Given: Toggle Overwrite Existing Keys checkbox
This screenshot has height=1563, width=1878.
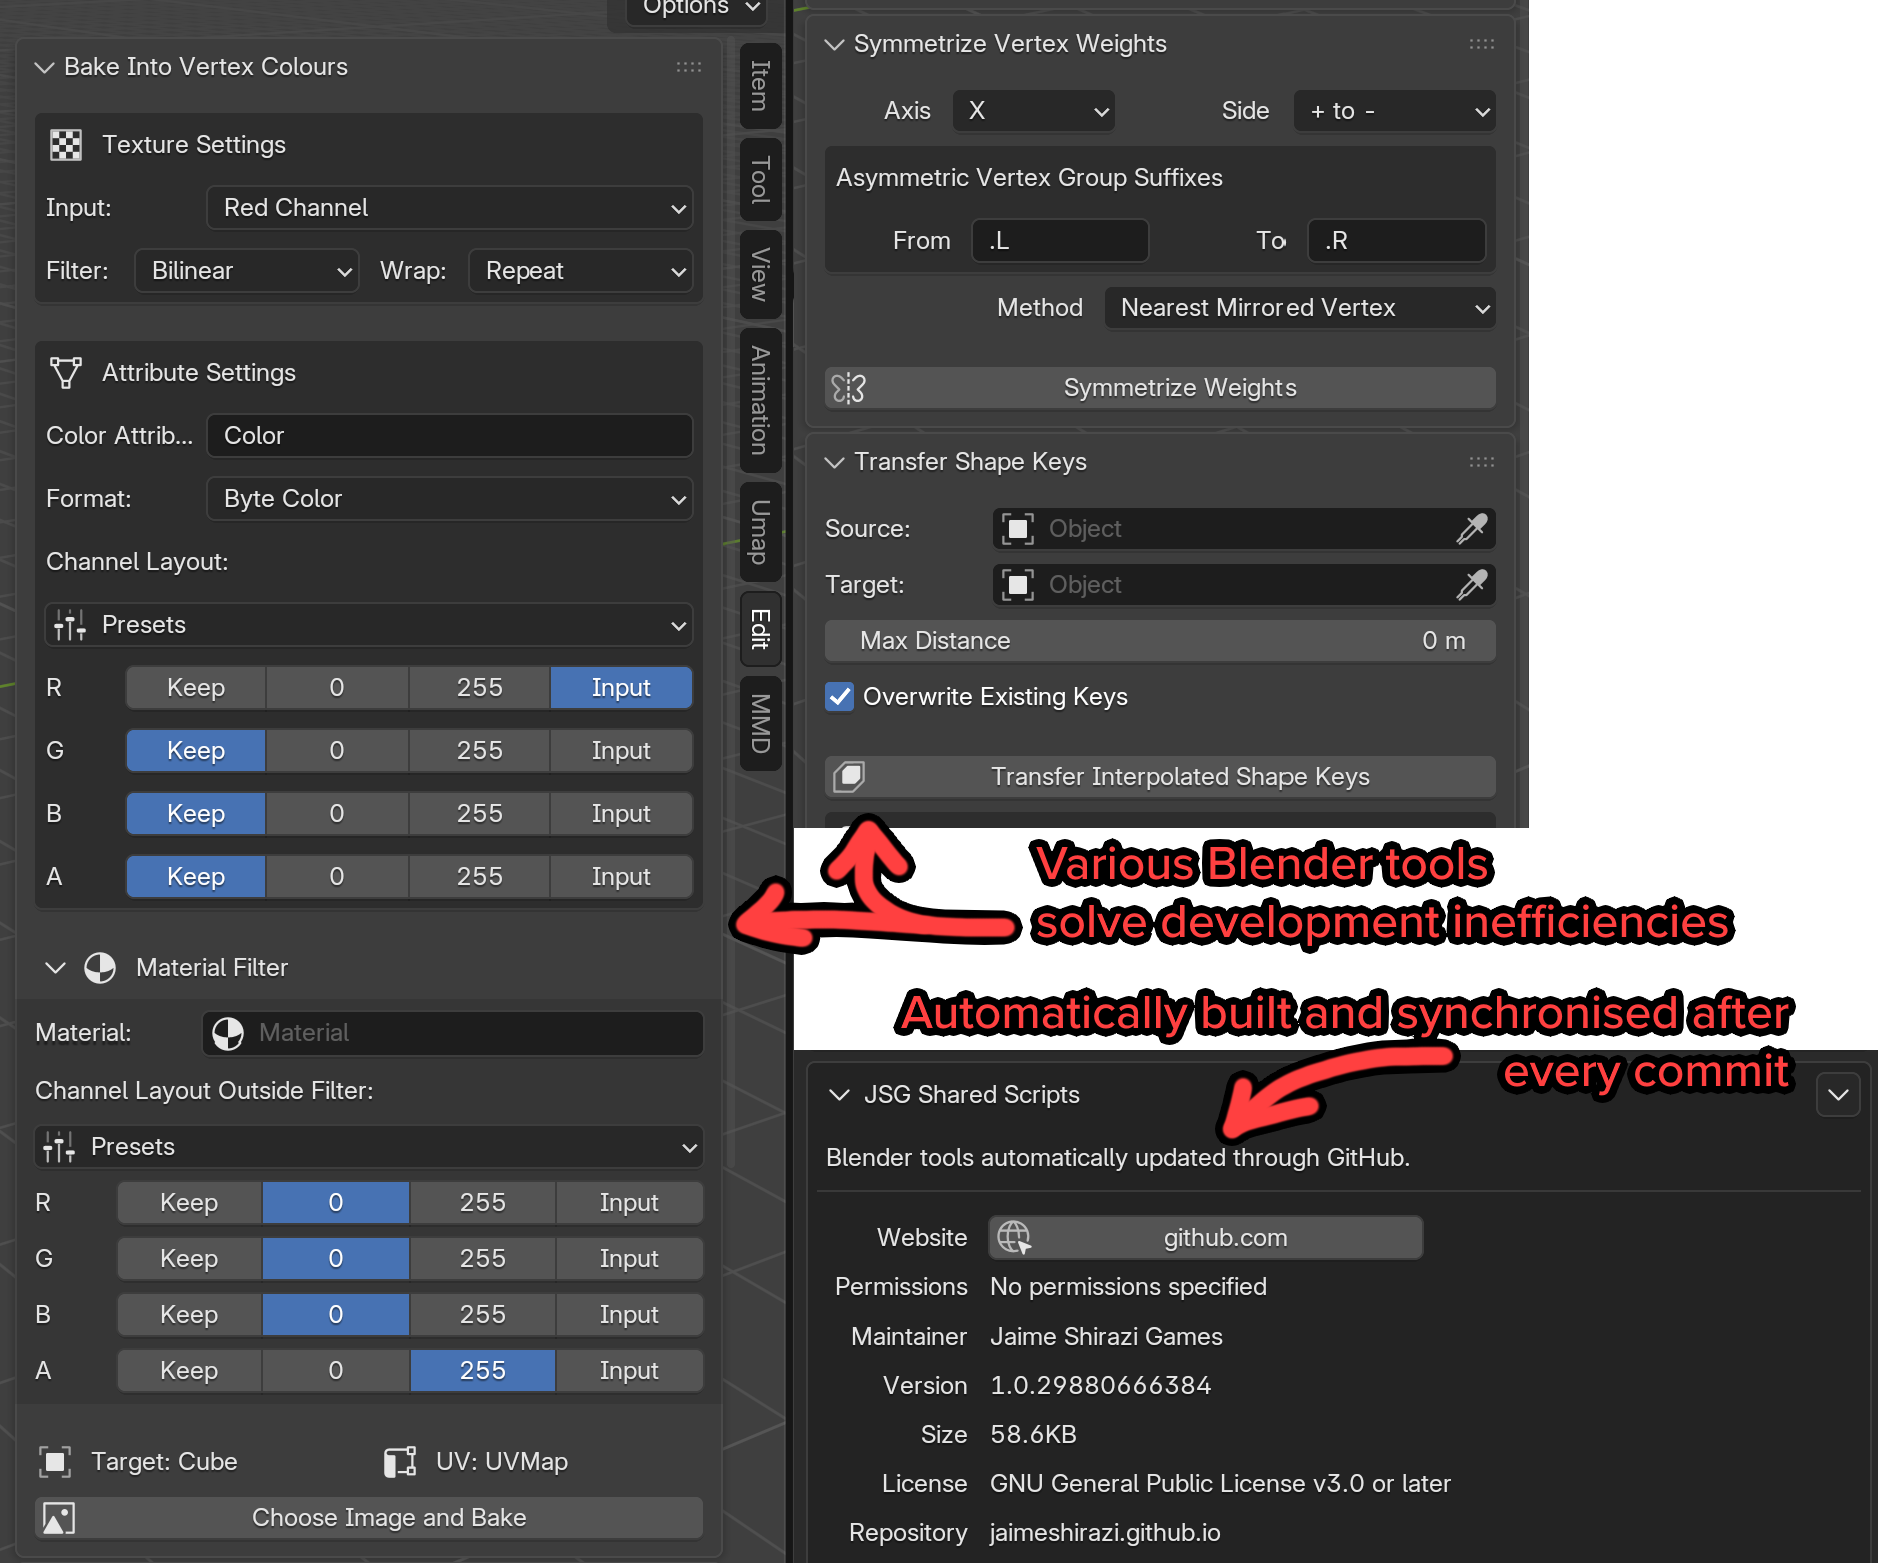Looking at the screenshot, I should point(840,697).
